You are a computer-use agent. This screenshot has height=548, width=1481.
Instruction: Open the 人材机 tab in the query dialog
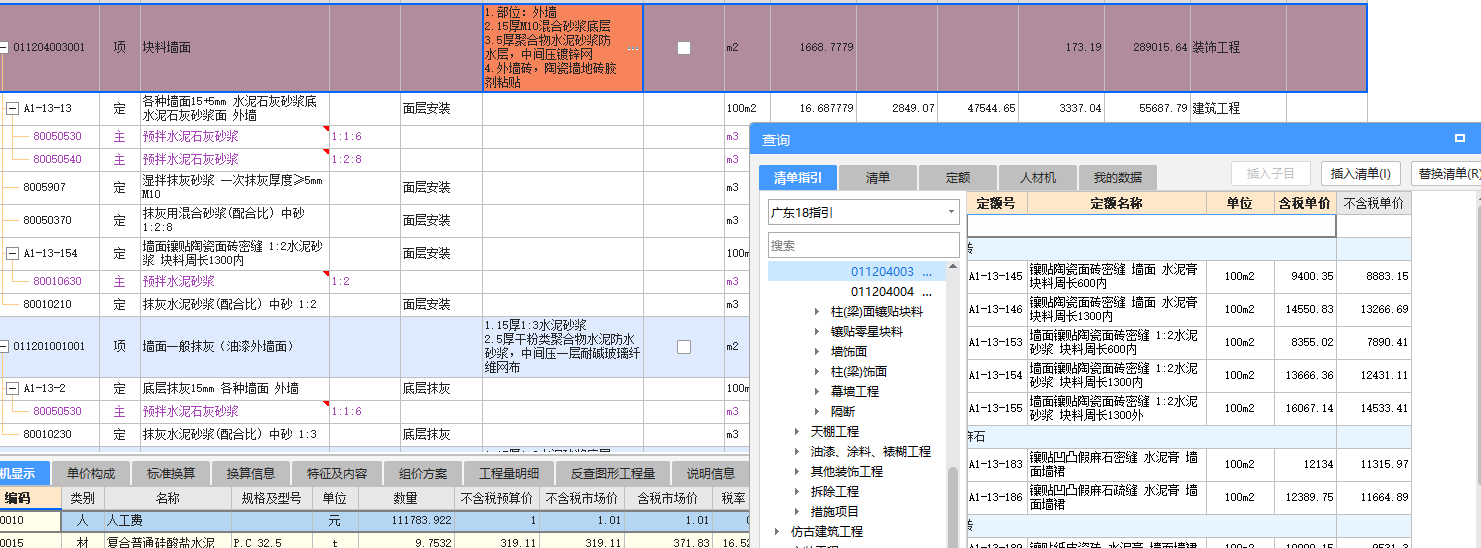1038,178
